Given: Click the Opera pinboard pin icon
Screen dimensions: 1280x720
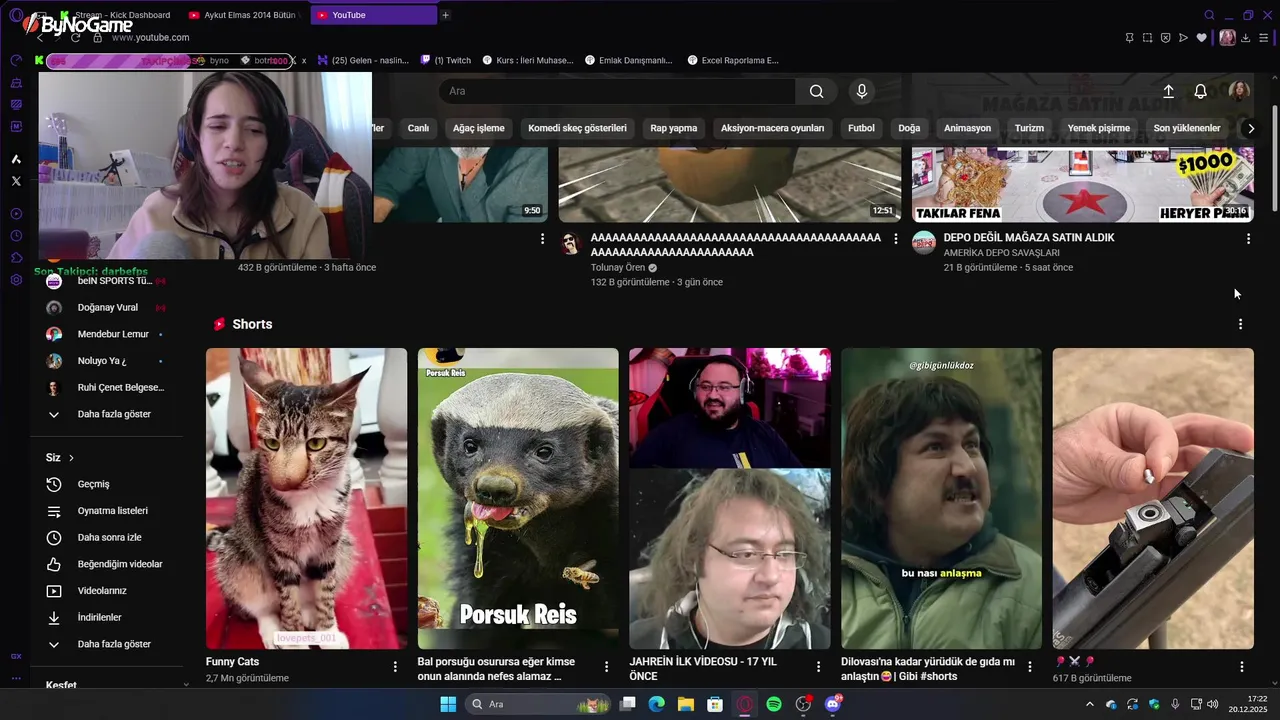Looking at the screenshot, I should (x=1129, y=38).
